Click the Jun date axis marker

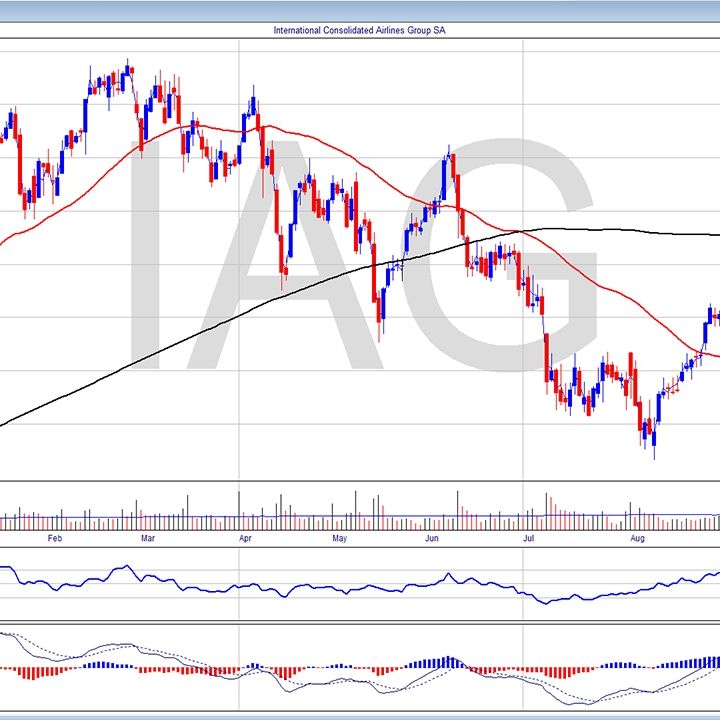coord(432,539)
